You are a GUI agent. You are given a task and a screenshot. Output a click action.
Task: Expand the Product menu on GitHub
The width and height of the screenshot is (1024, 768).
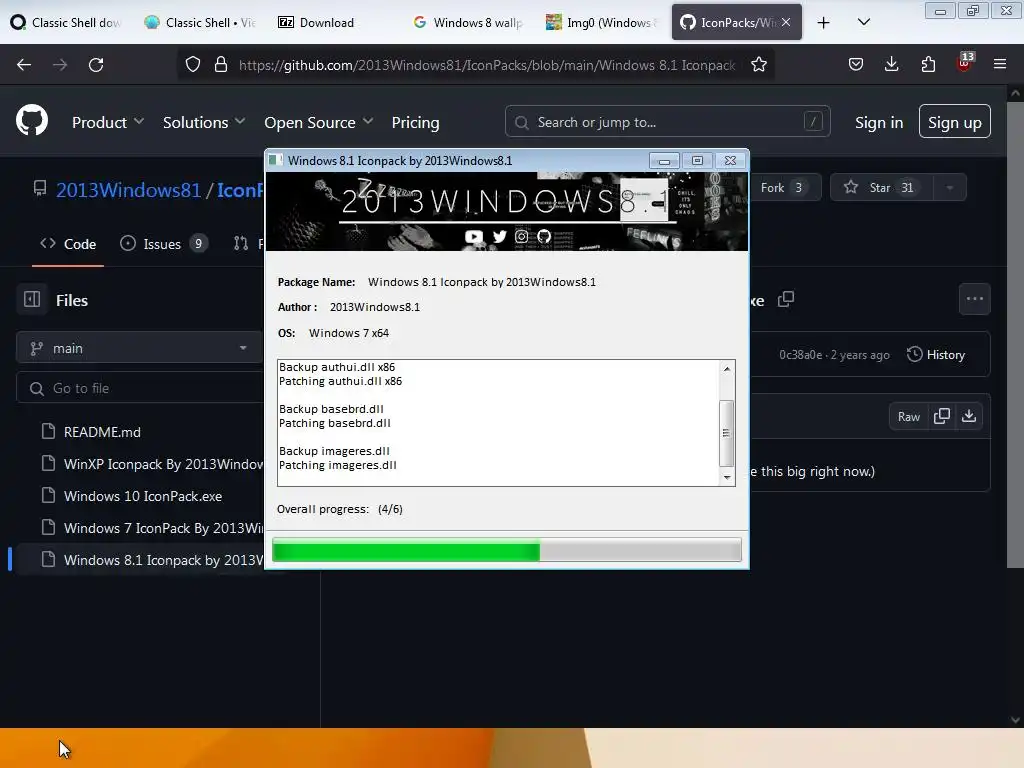tap(107, 122)
